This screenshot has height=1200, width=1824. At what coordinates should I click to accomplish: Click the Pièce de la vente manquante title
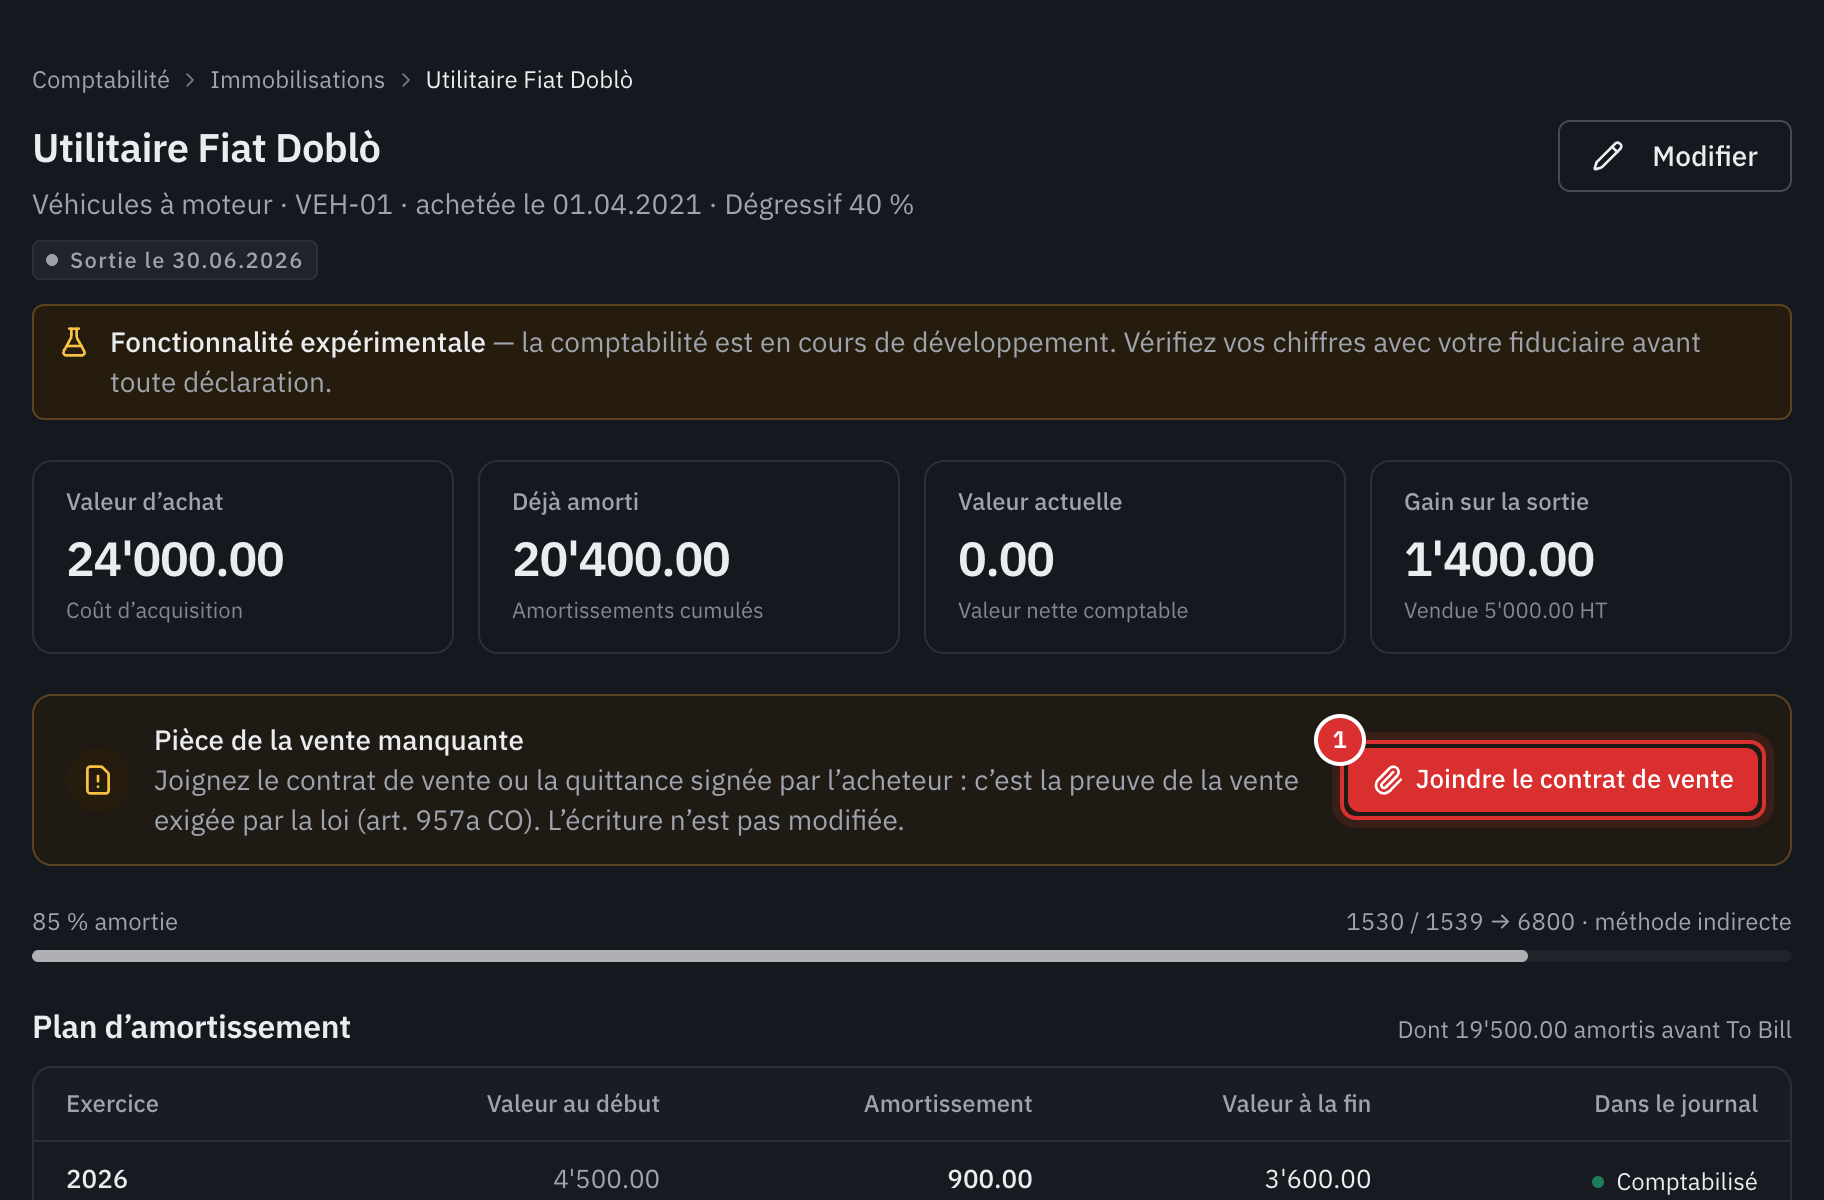point(338,740)
